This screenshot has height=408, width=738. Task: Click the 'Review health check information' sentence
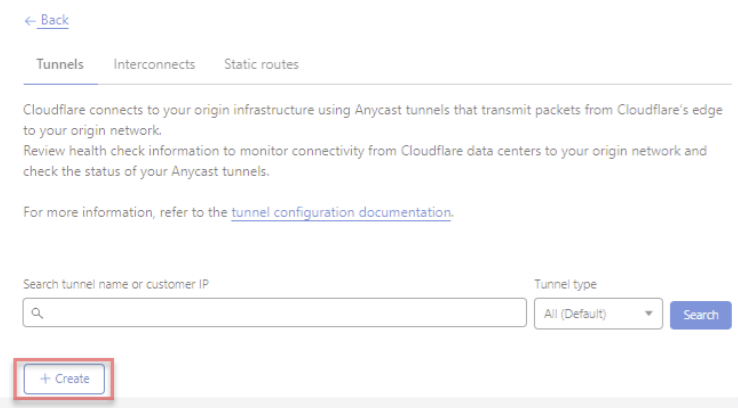pos(365,161)
